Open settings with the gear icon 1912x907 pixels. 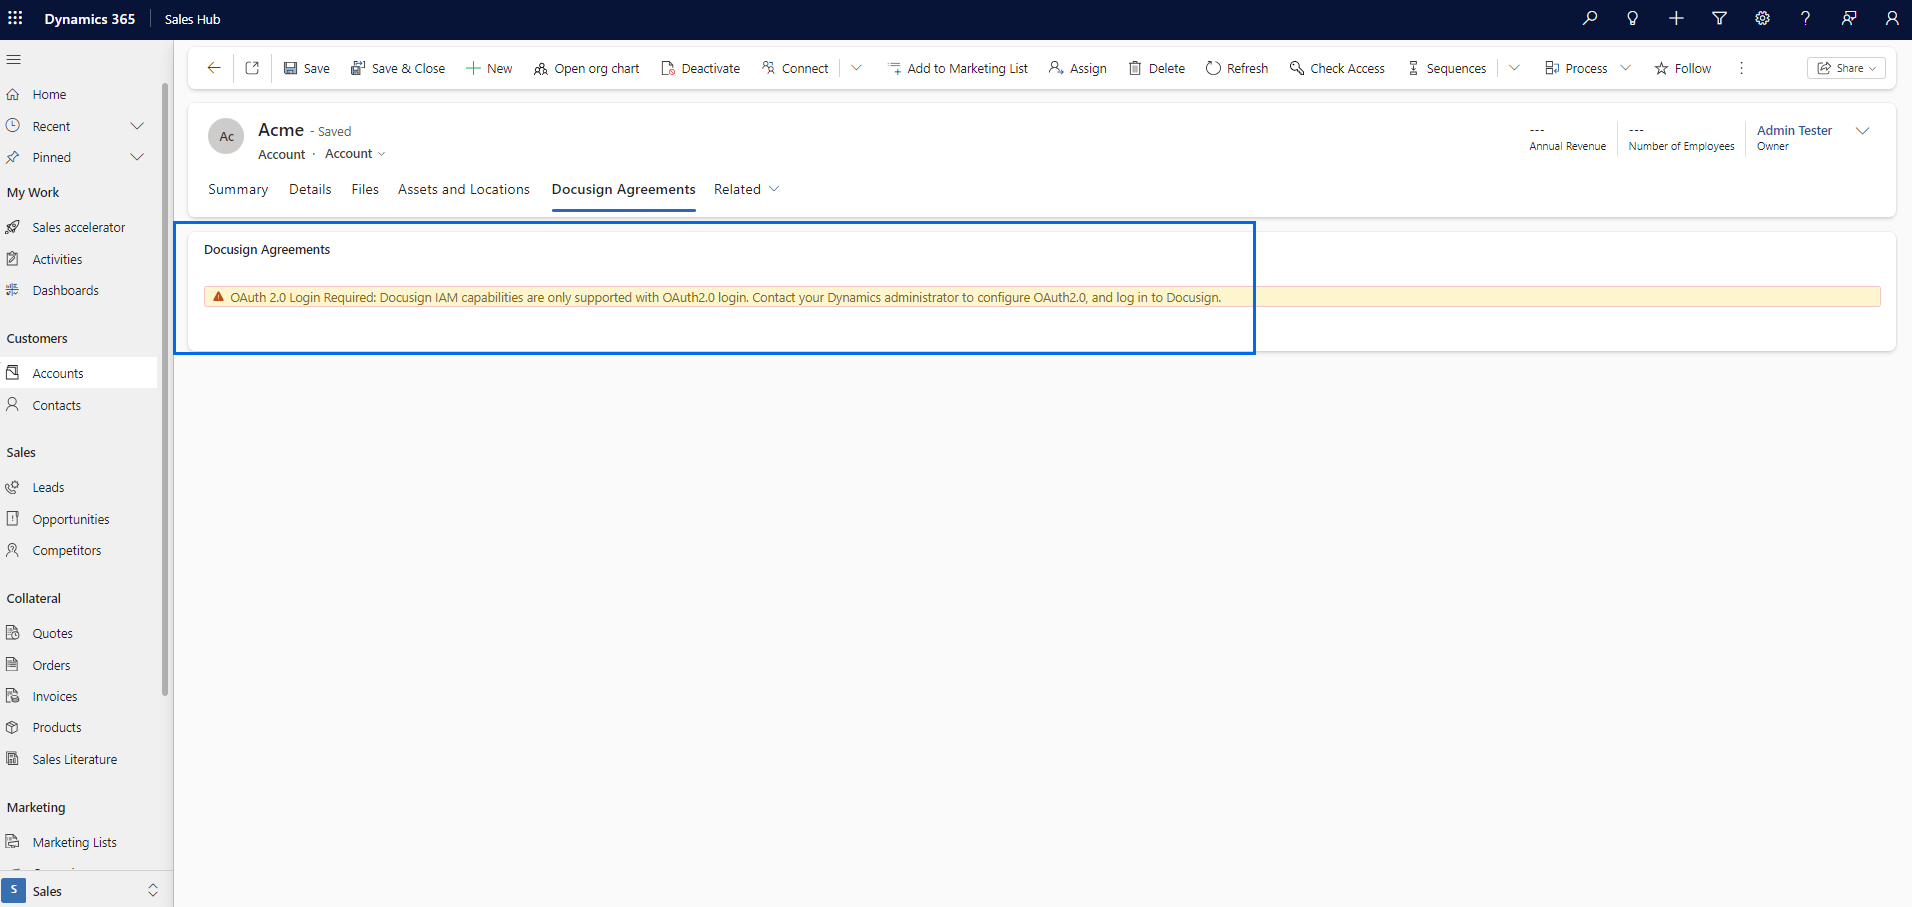(x=1762, y=18)
